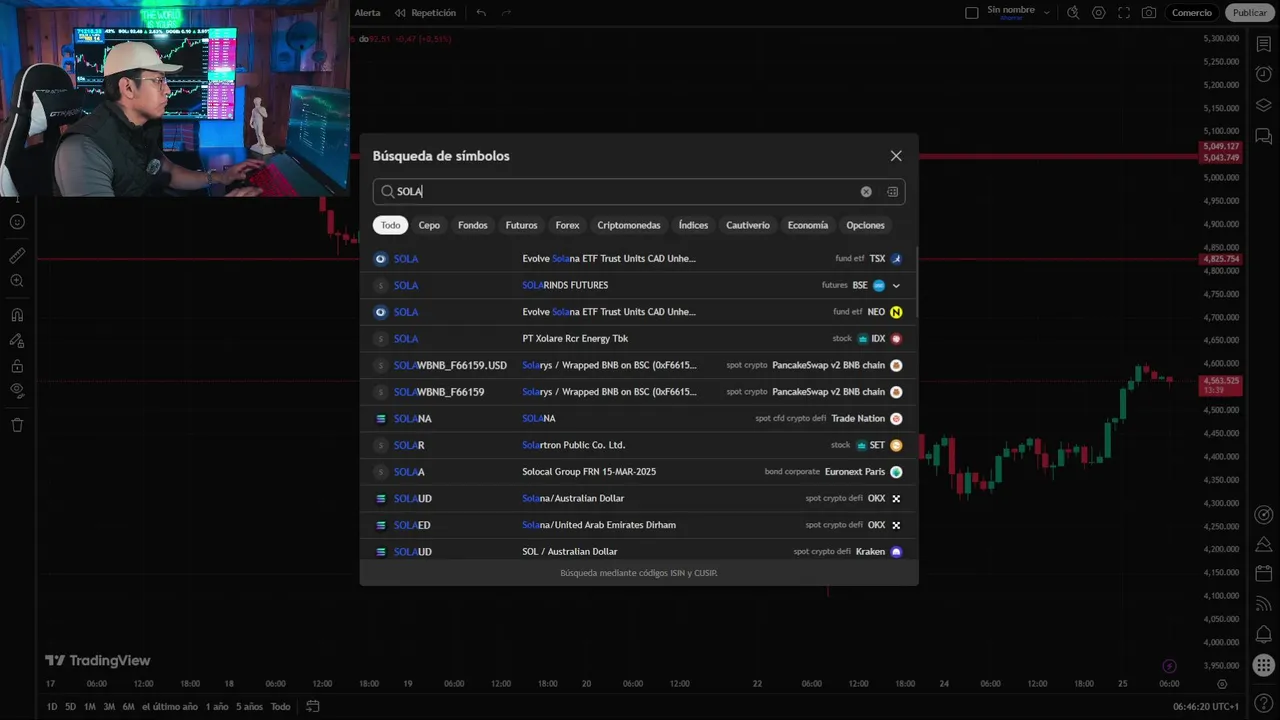Screen dimensions: 1280x720
Task: Expand the SOLARINDS FUTURES BSE row chevron
Action: click(896, 285)
